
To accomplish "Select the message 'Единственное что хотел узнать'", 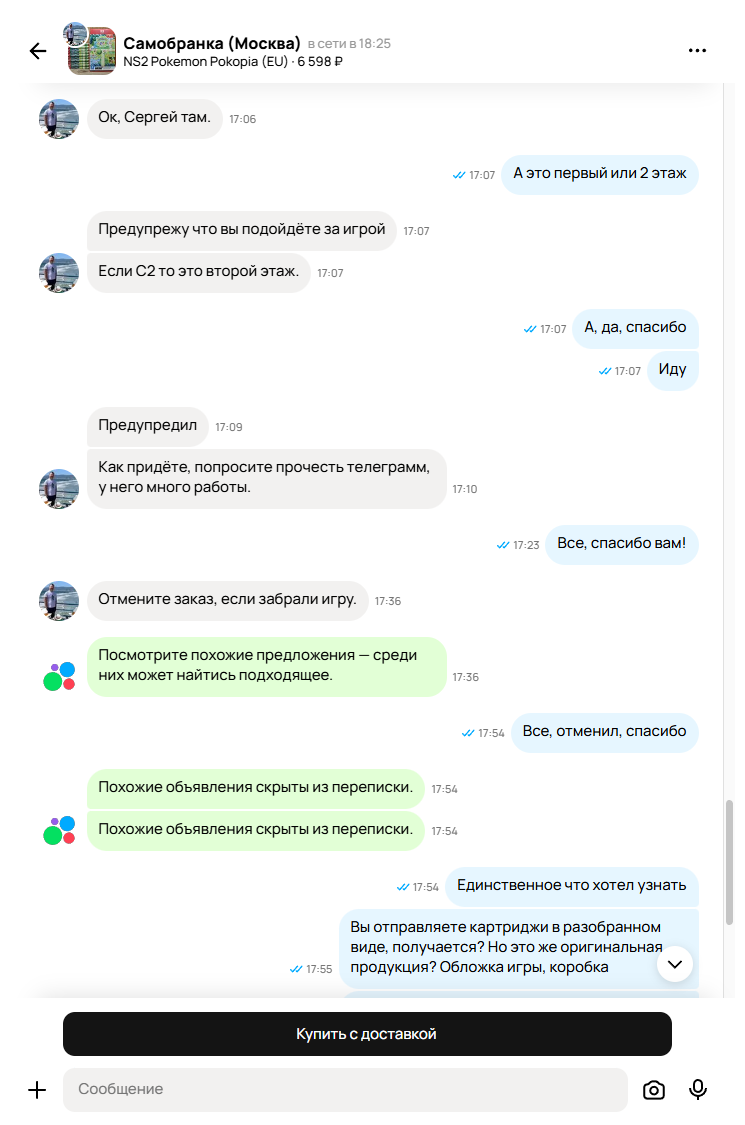I will pos(571,886).
